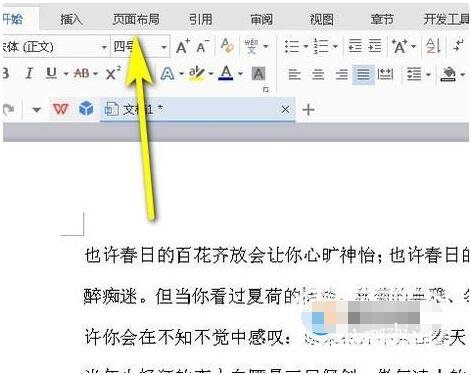Click the phonetic guide (wén) icon

click(252, 46)
